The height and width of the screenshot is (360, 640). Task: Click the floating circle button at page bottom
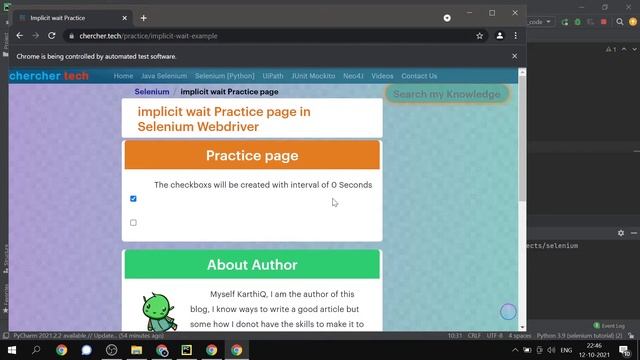[x=508, y=312]
